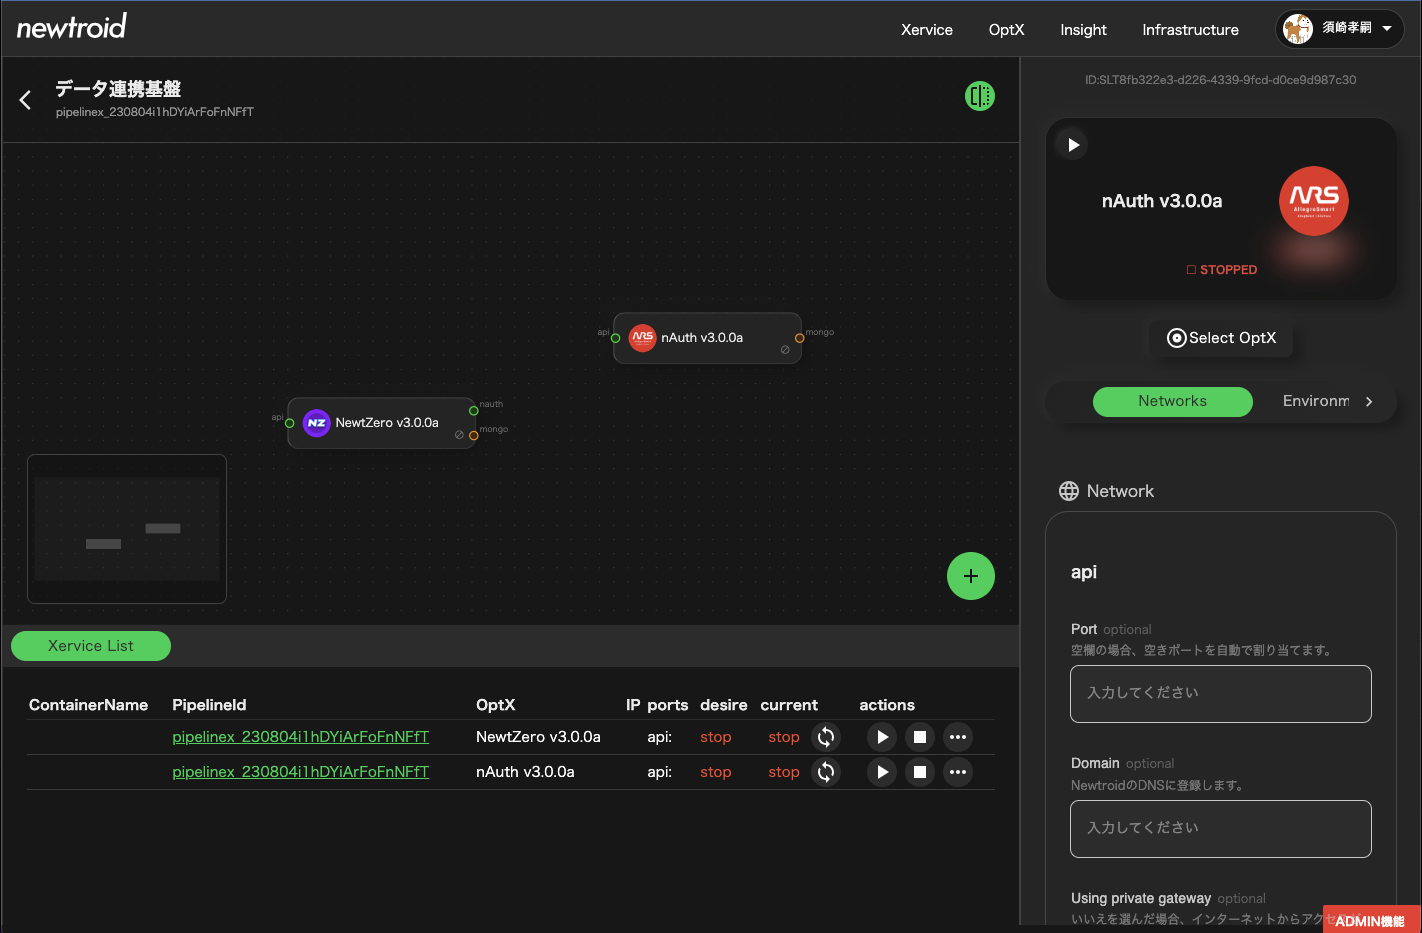Select the NewtZero v3.0.0a node label
Image resolution: width=1422 pixels, height=933 pixels.
[x=387, y=423]
